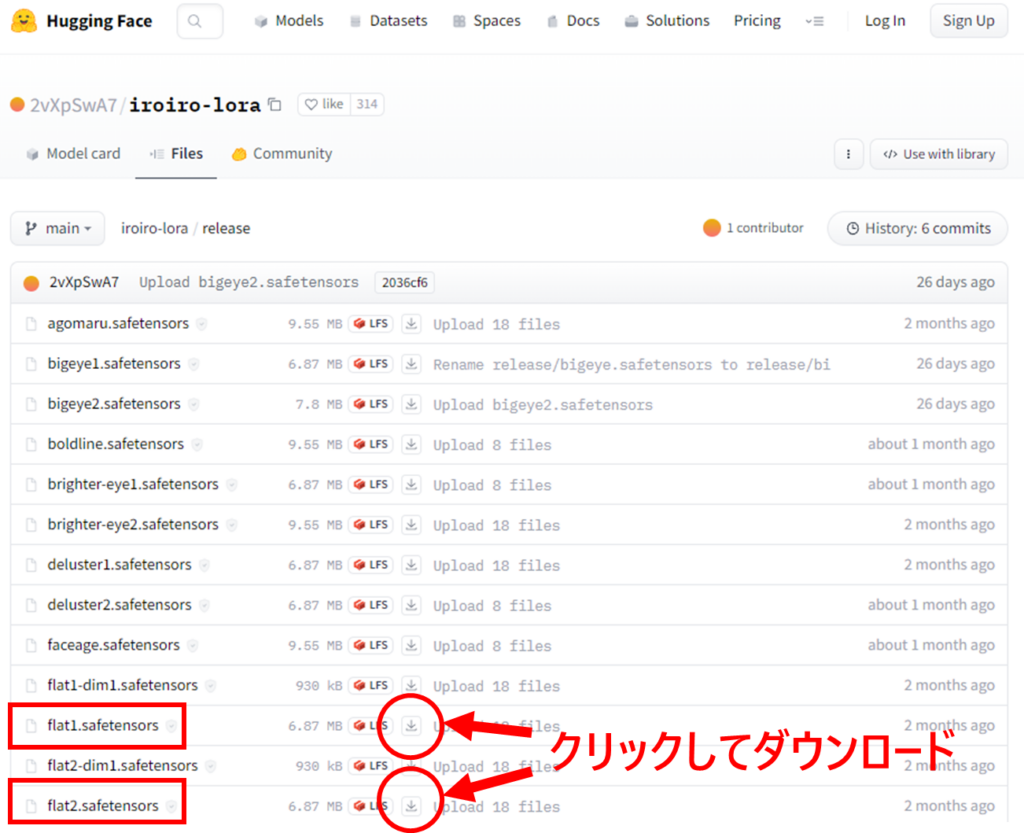The width and height of the screenshot is (1024, 833).
Task: Open the Community tab
Action: [x=281, y=154]
